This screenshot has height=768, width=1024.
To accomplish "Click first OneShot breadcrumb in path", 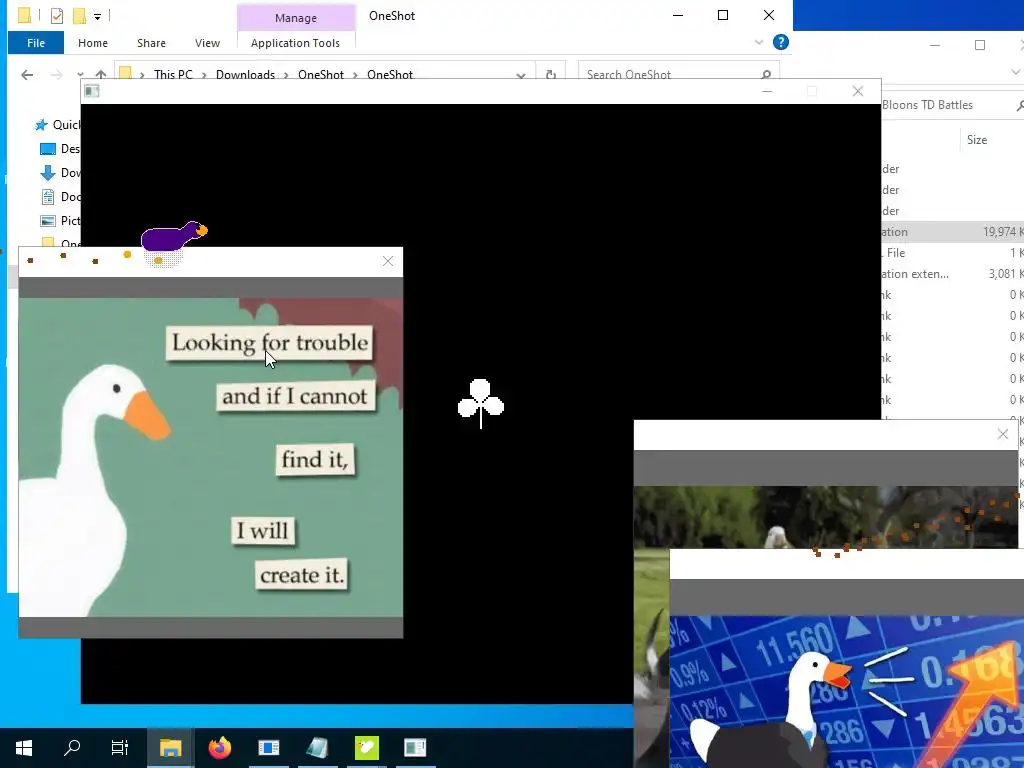I will (x=321, y=74).
